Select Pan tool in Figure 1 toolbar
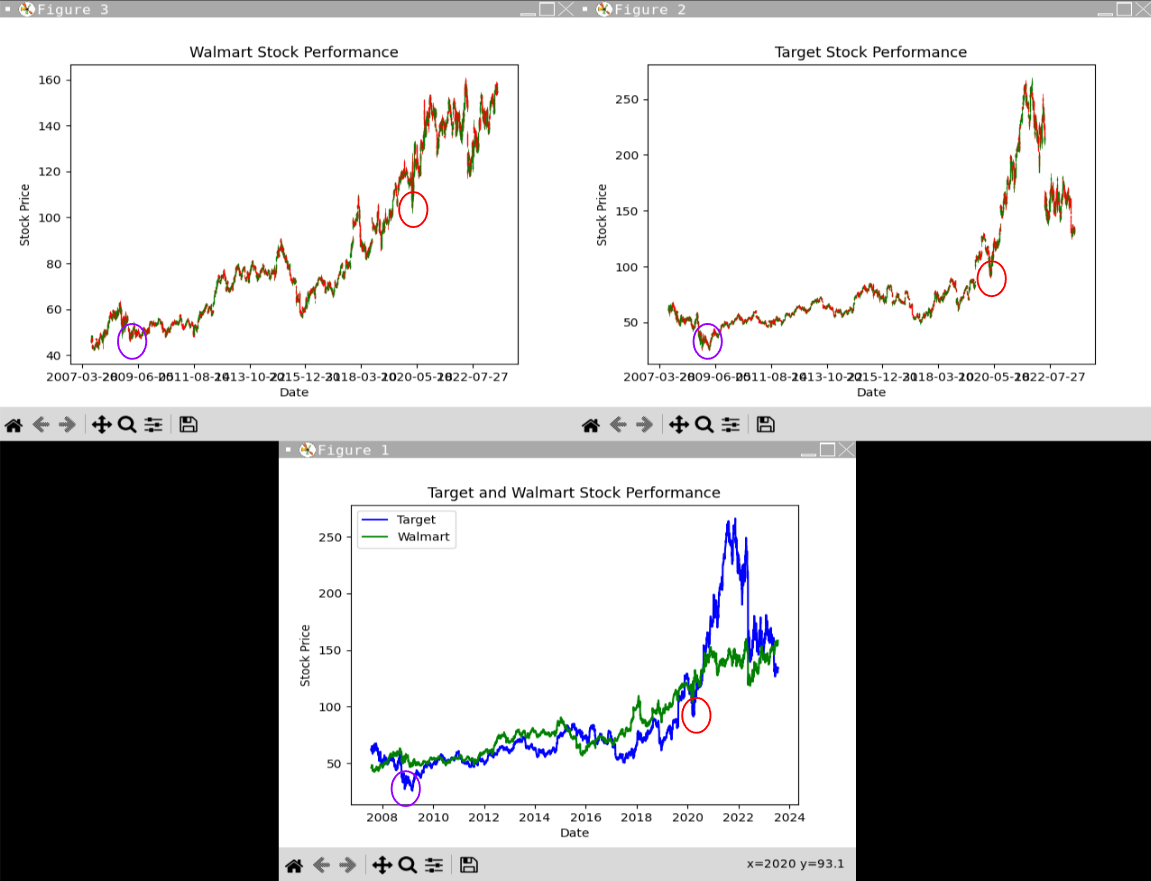1151x881 pixels. 382,865
